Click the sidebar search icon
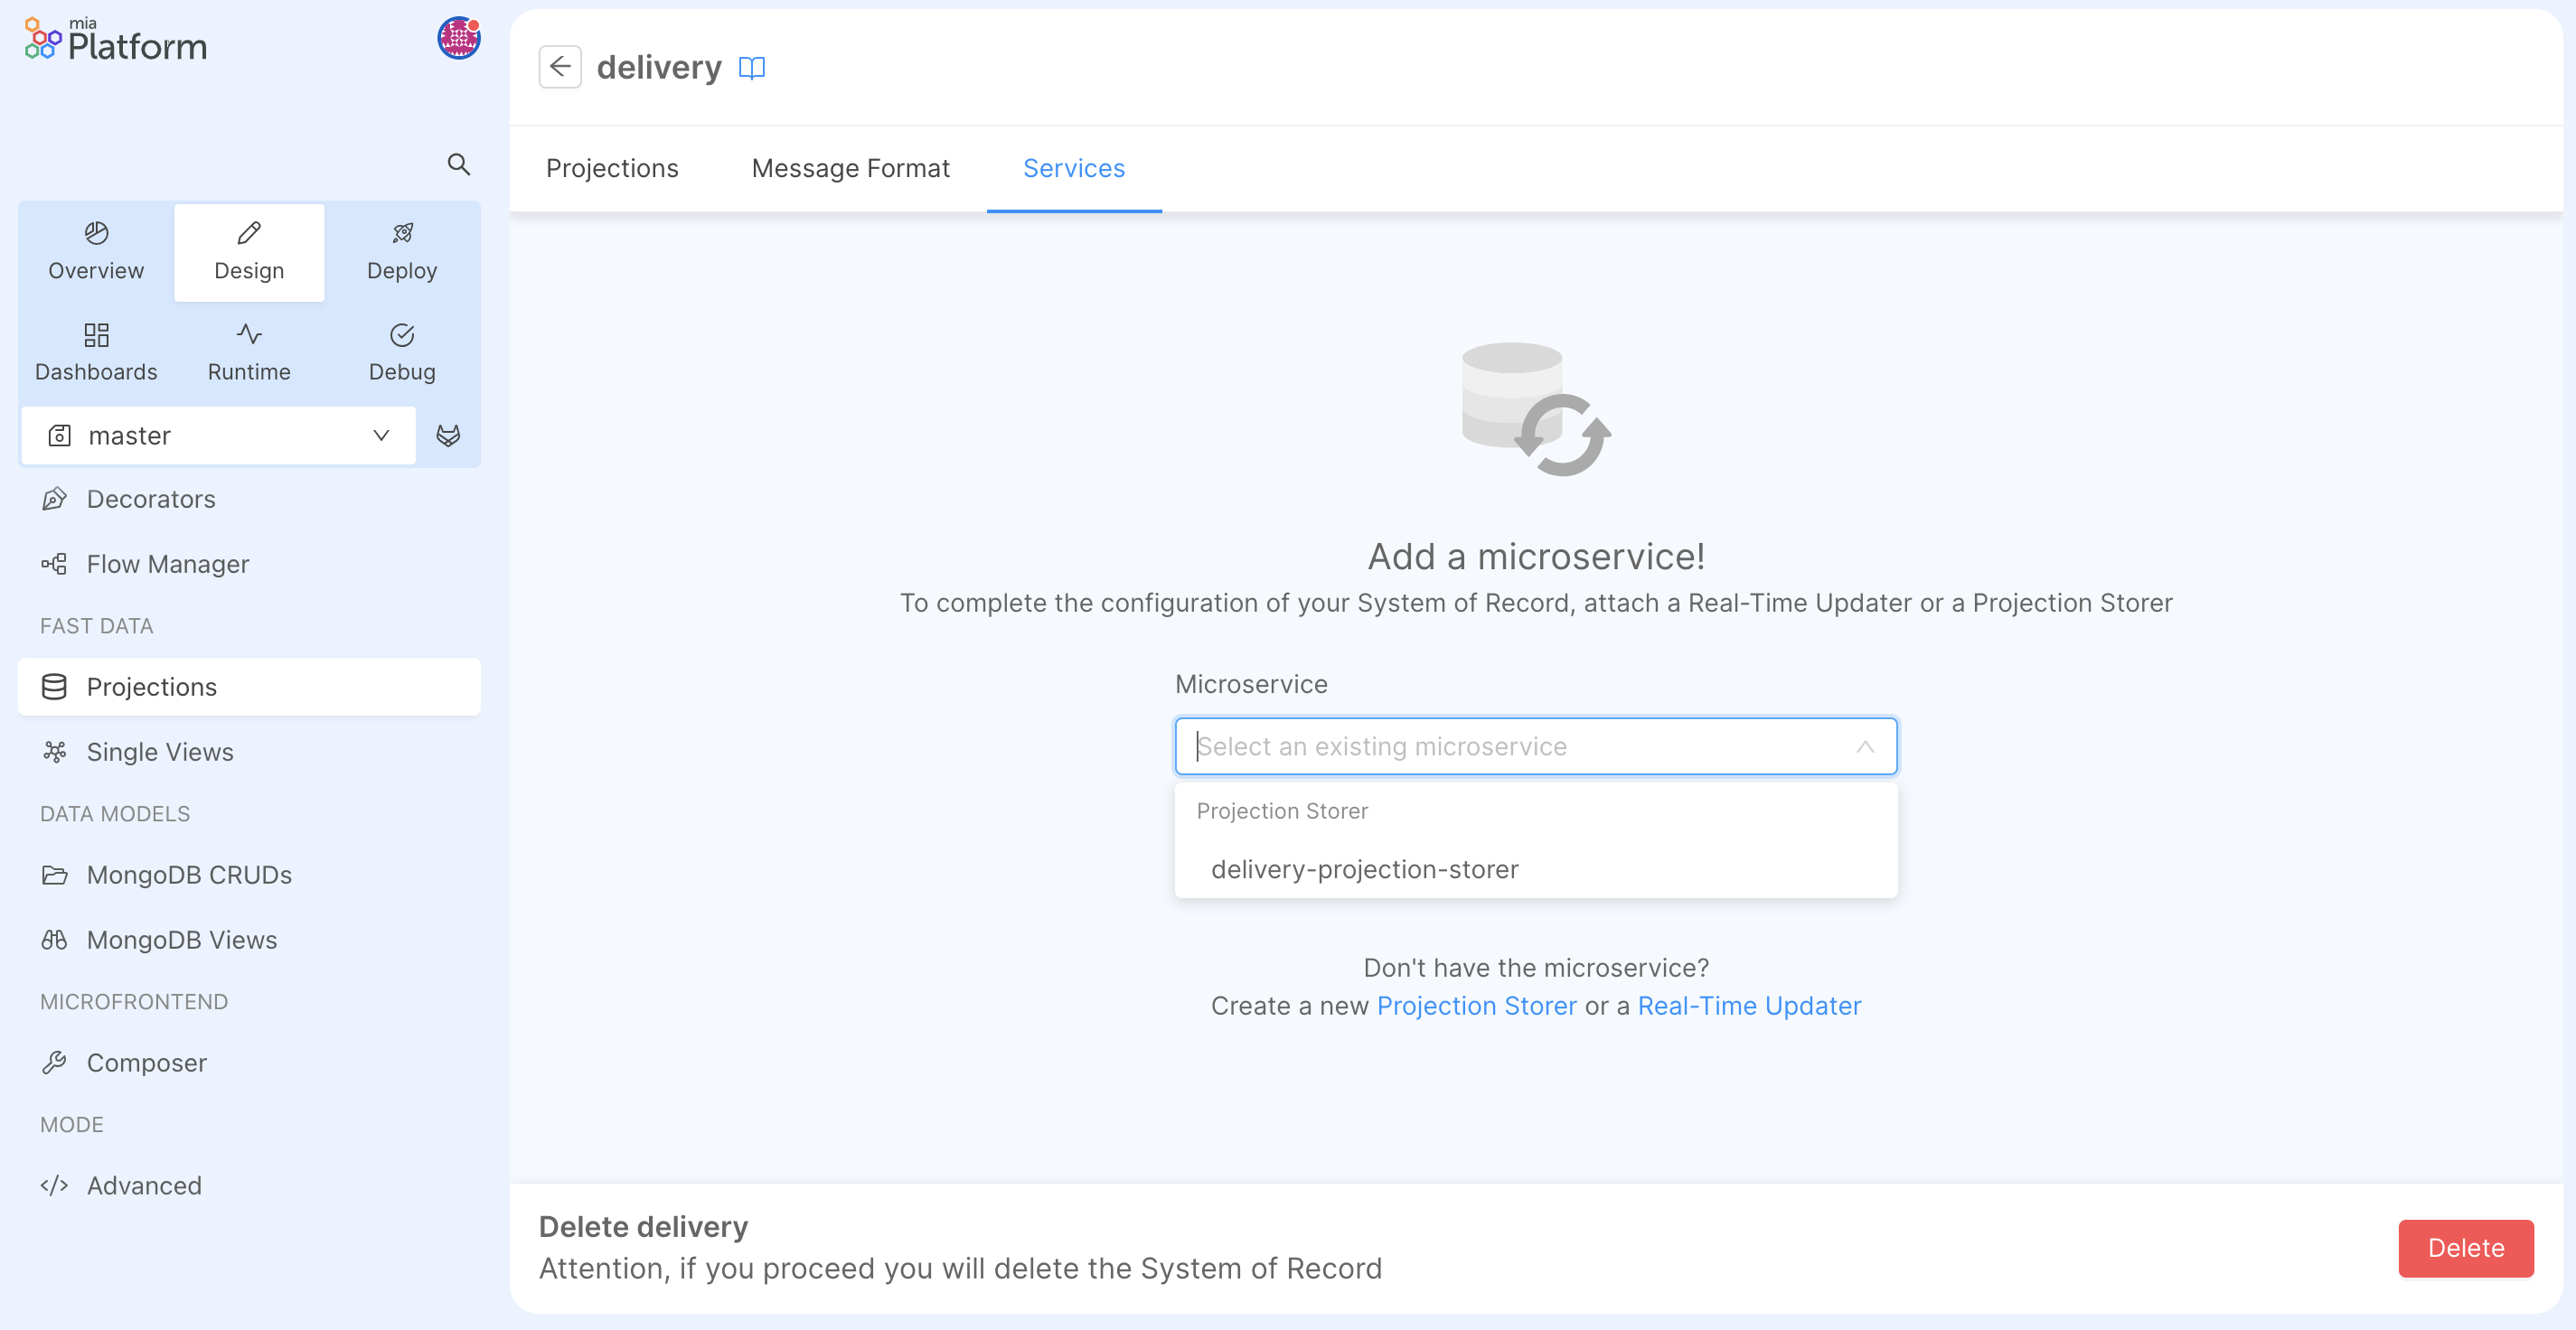This screenshot has height=1330, width=2576. coord(459,164)
